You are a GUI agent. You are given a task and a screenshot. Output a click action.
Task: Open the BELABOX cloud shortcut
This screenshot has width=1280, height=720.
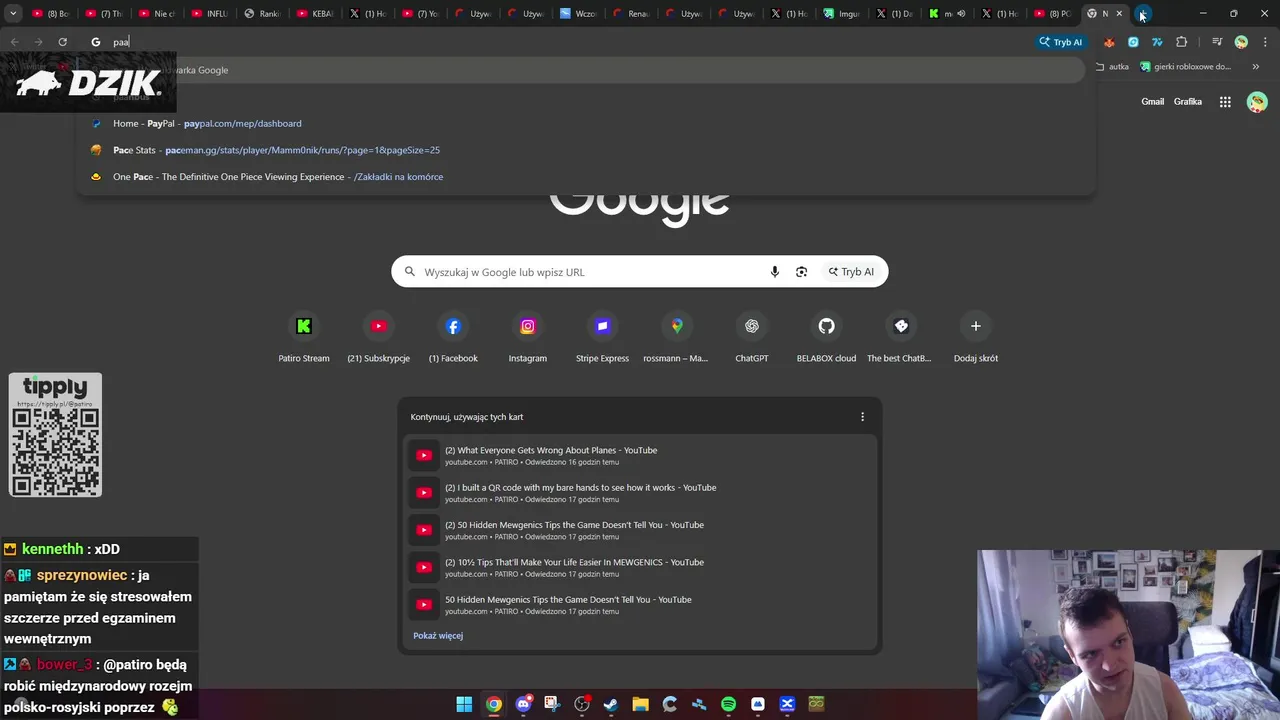tap(826, 337)
